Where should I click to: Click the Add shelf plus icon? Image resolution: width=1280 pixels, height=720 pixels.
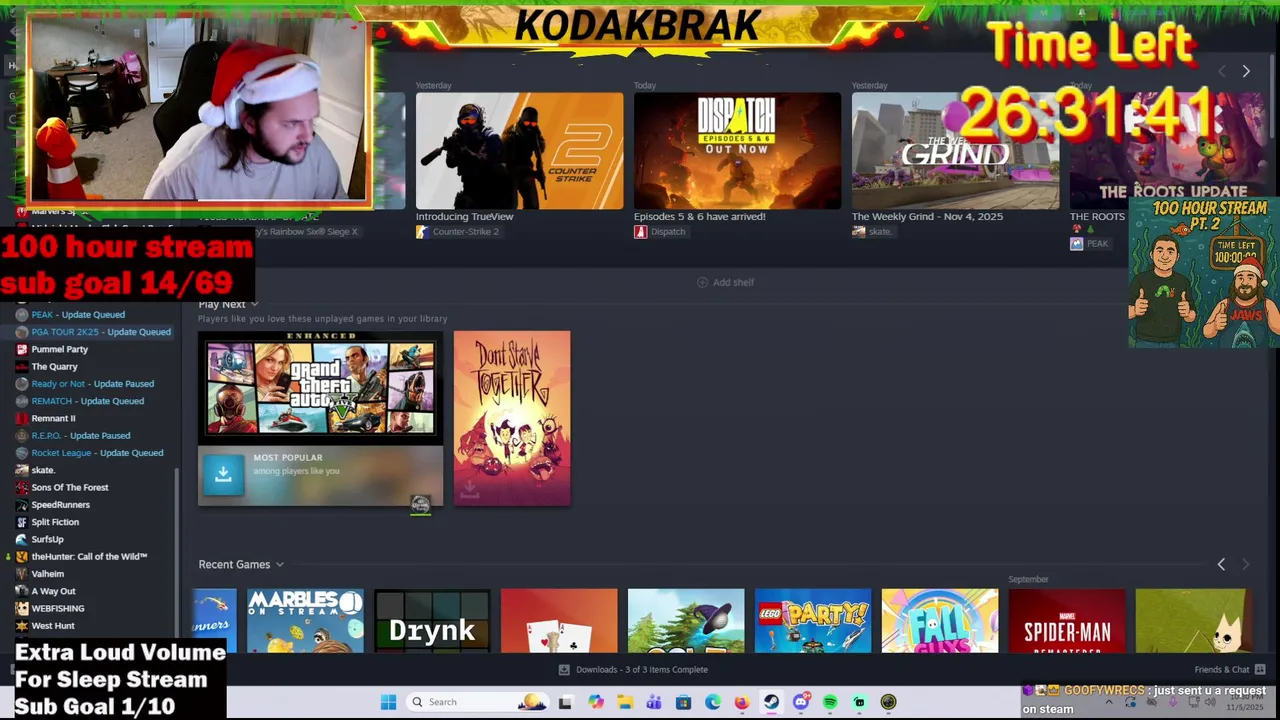pos(702,283)
